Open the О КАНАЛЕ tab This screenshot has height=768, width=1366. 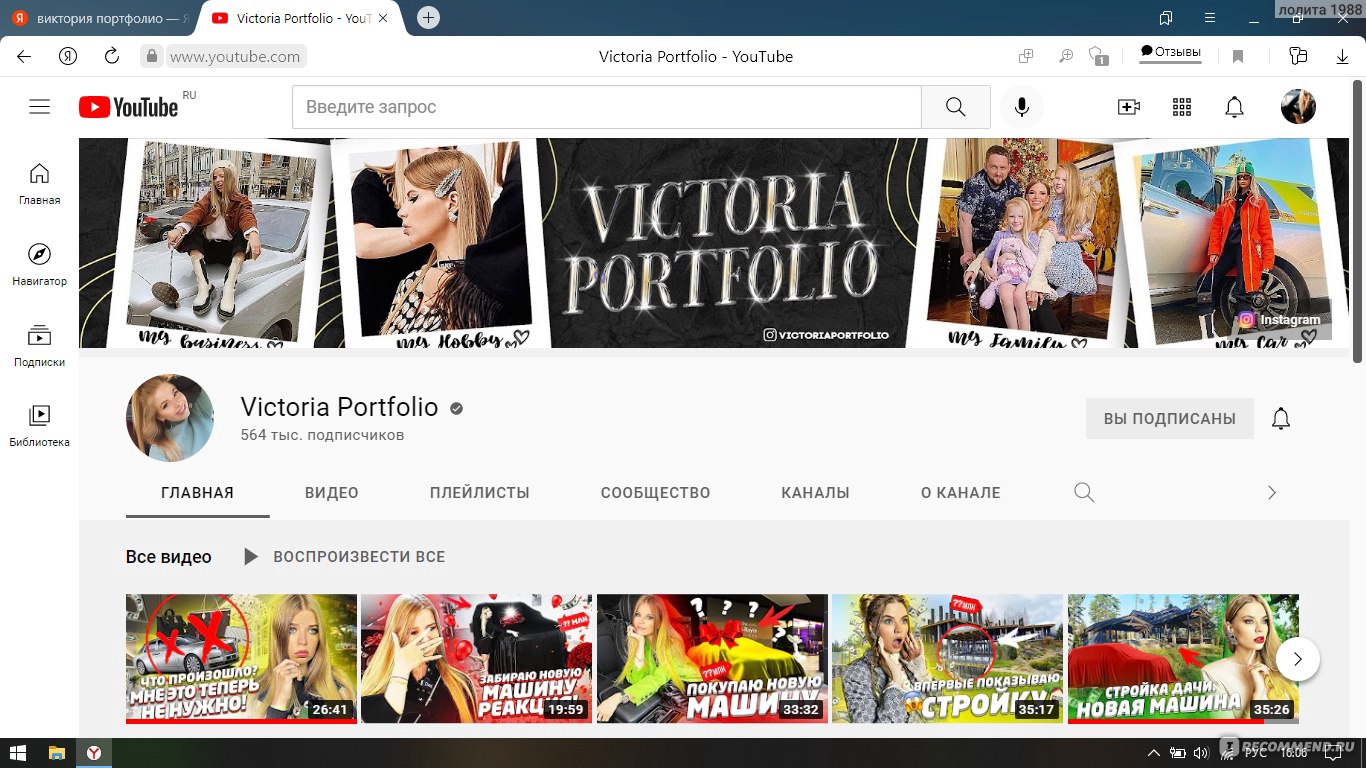961,493
